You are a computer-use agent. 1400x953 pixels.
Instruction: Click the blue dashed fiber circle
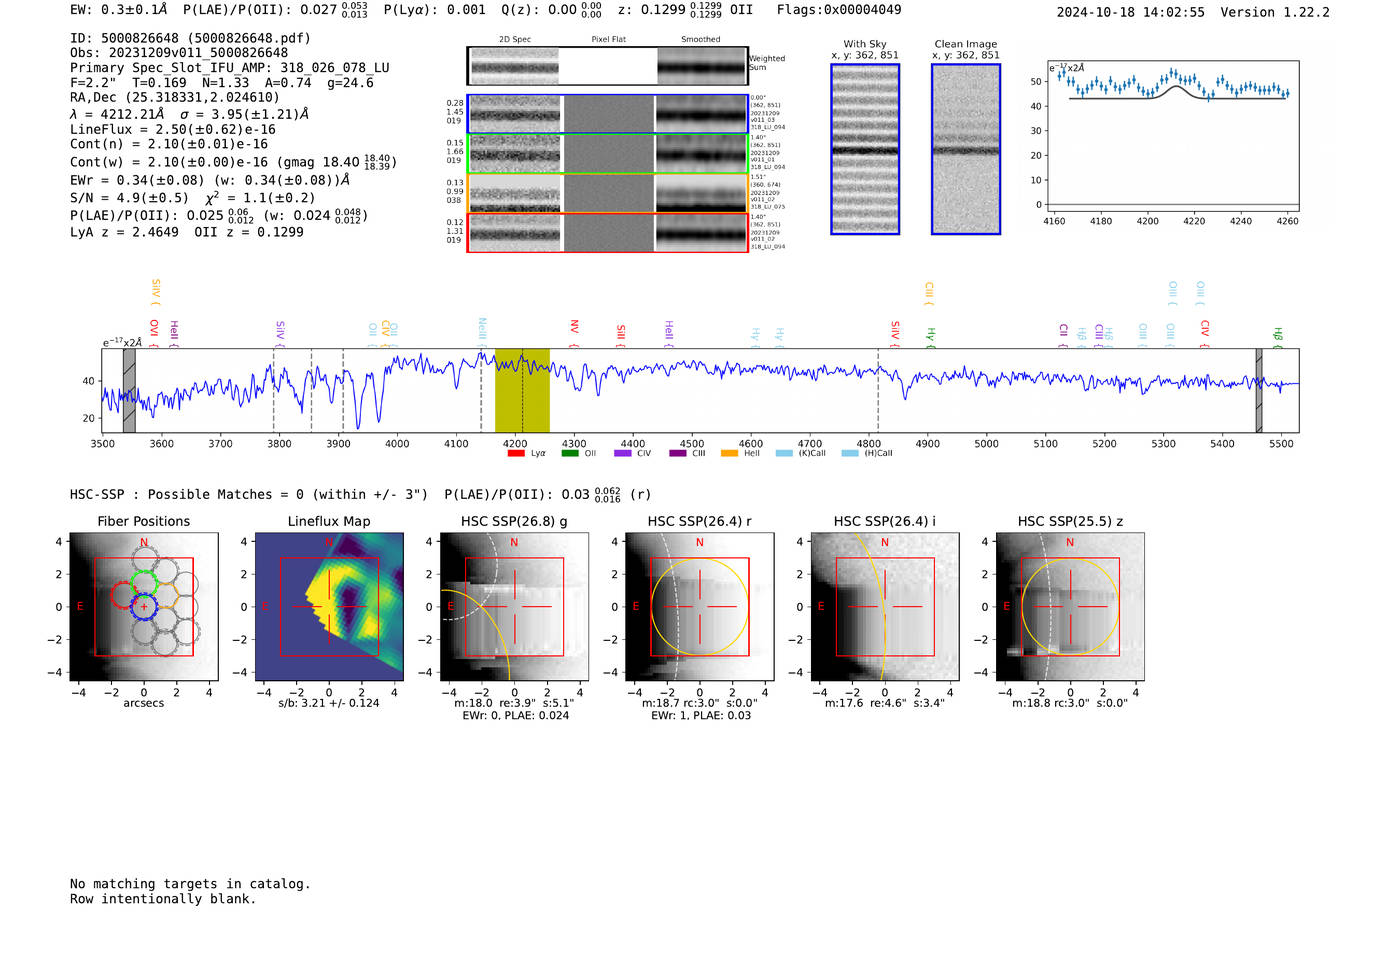(144, 606)
